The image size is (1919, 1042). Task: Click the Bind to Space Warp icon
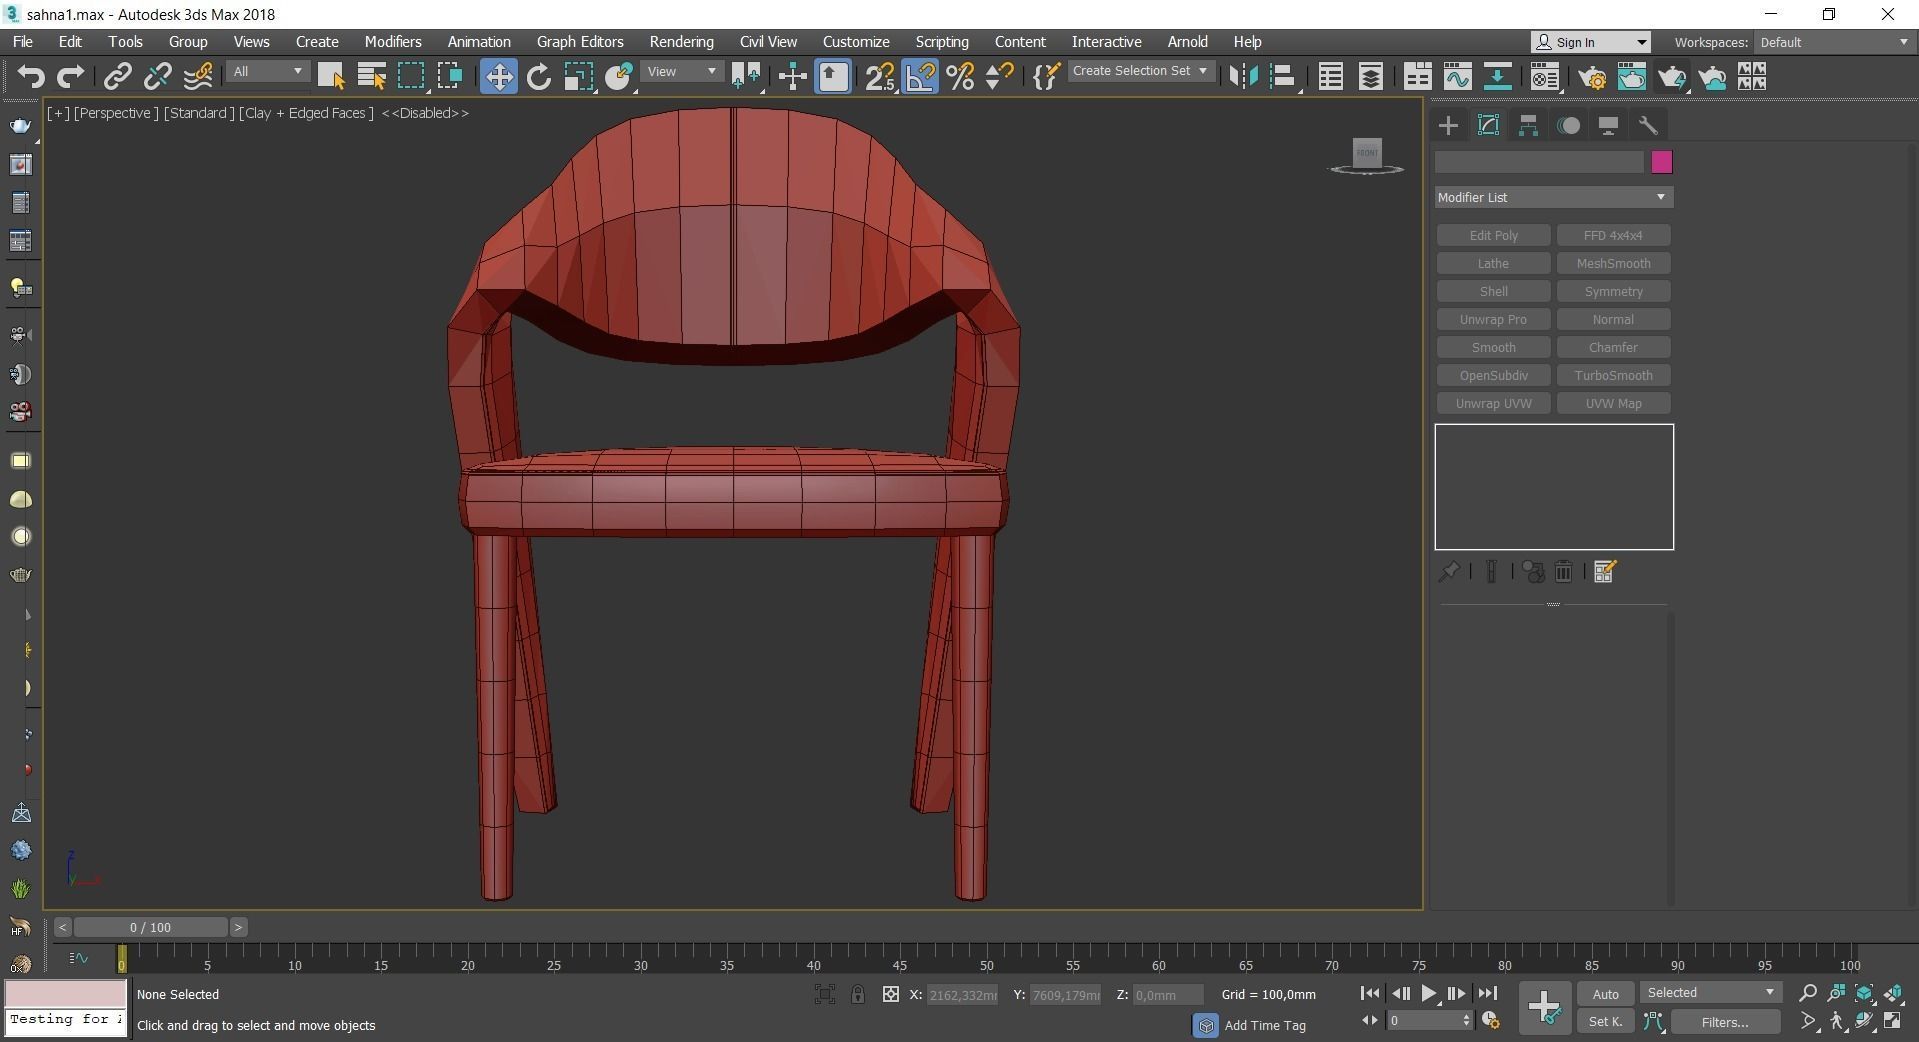pos(198,77)
